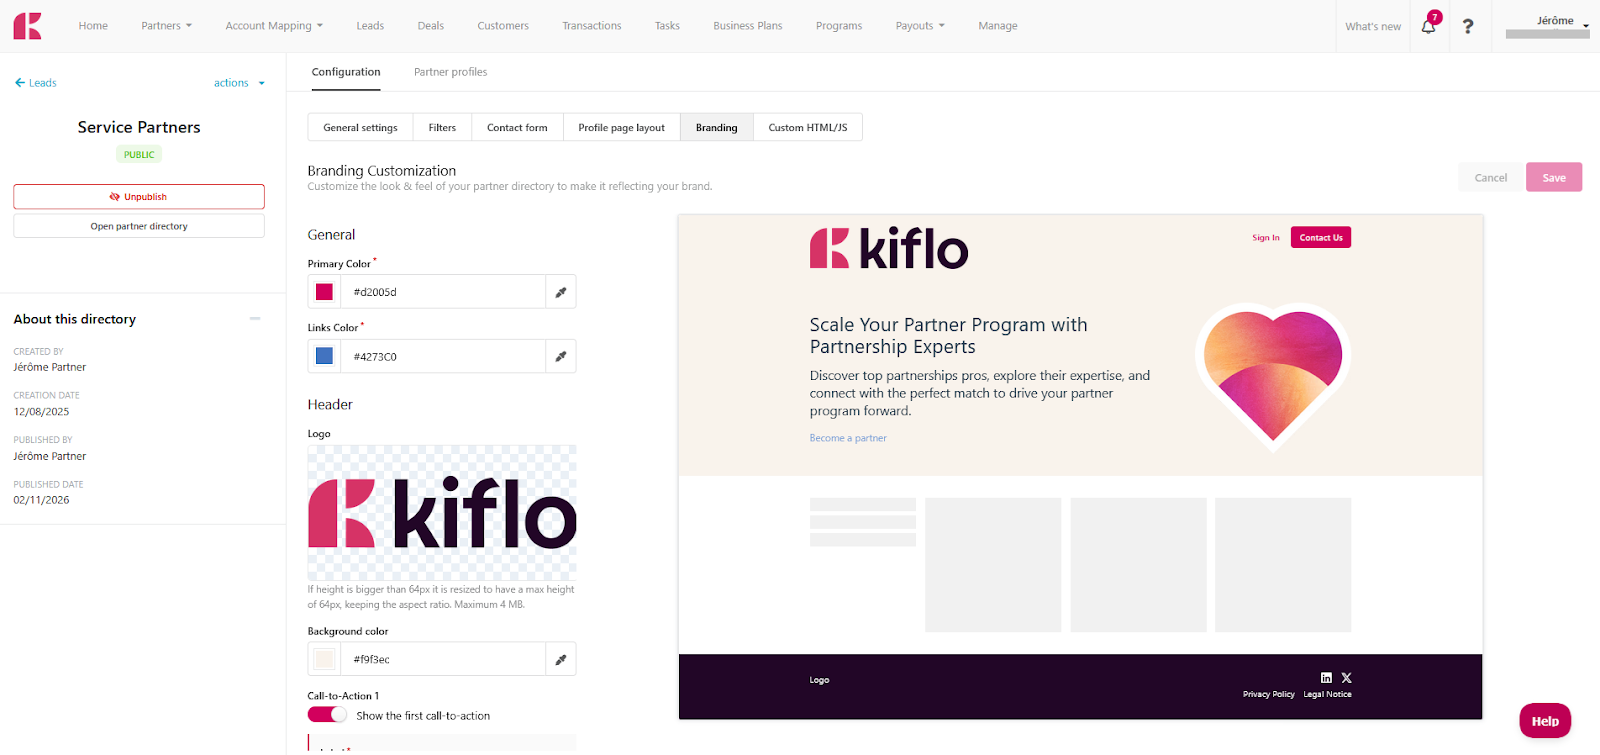This screenshot has height=755, width=1600.
Task: Open the Contact form tab
Action: pos(517,128)
